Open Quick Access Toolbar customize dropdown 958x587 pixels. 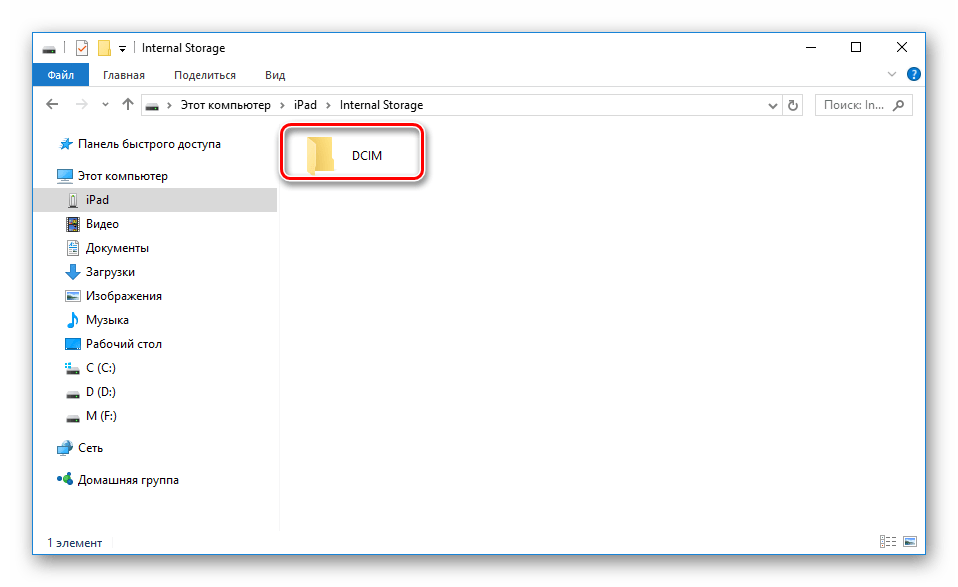(122, 48)
